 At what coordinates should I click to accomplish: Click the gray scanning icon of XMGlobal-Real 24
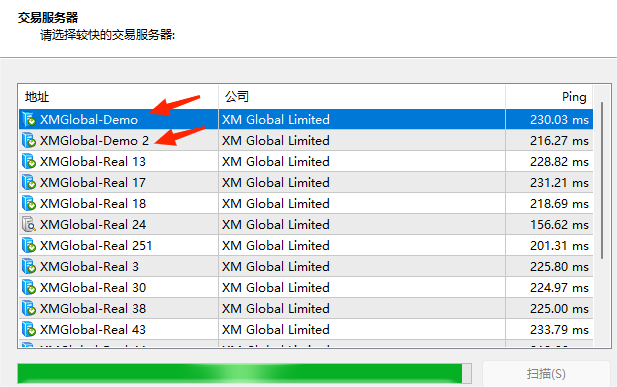pos(29,224)
